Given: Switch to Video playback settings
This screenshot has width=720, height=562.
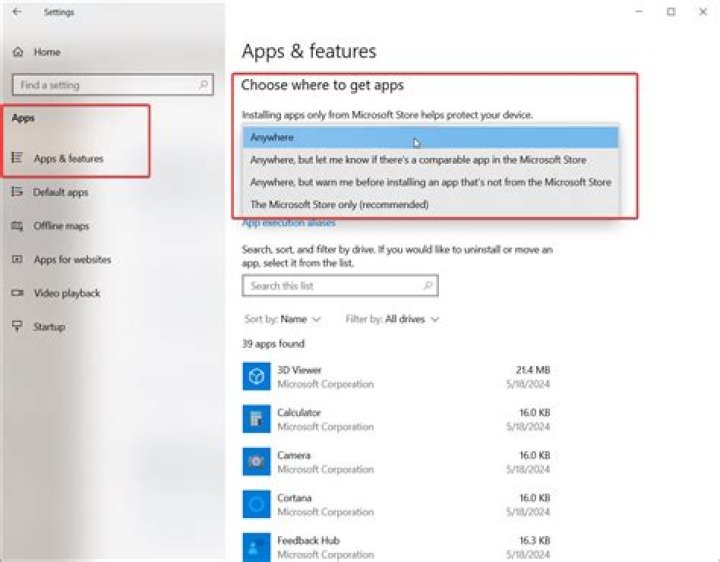Looking at the screenshot, I should click(66, 293).
